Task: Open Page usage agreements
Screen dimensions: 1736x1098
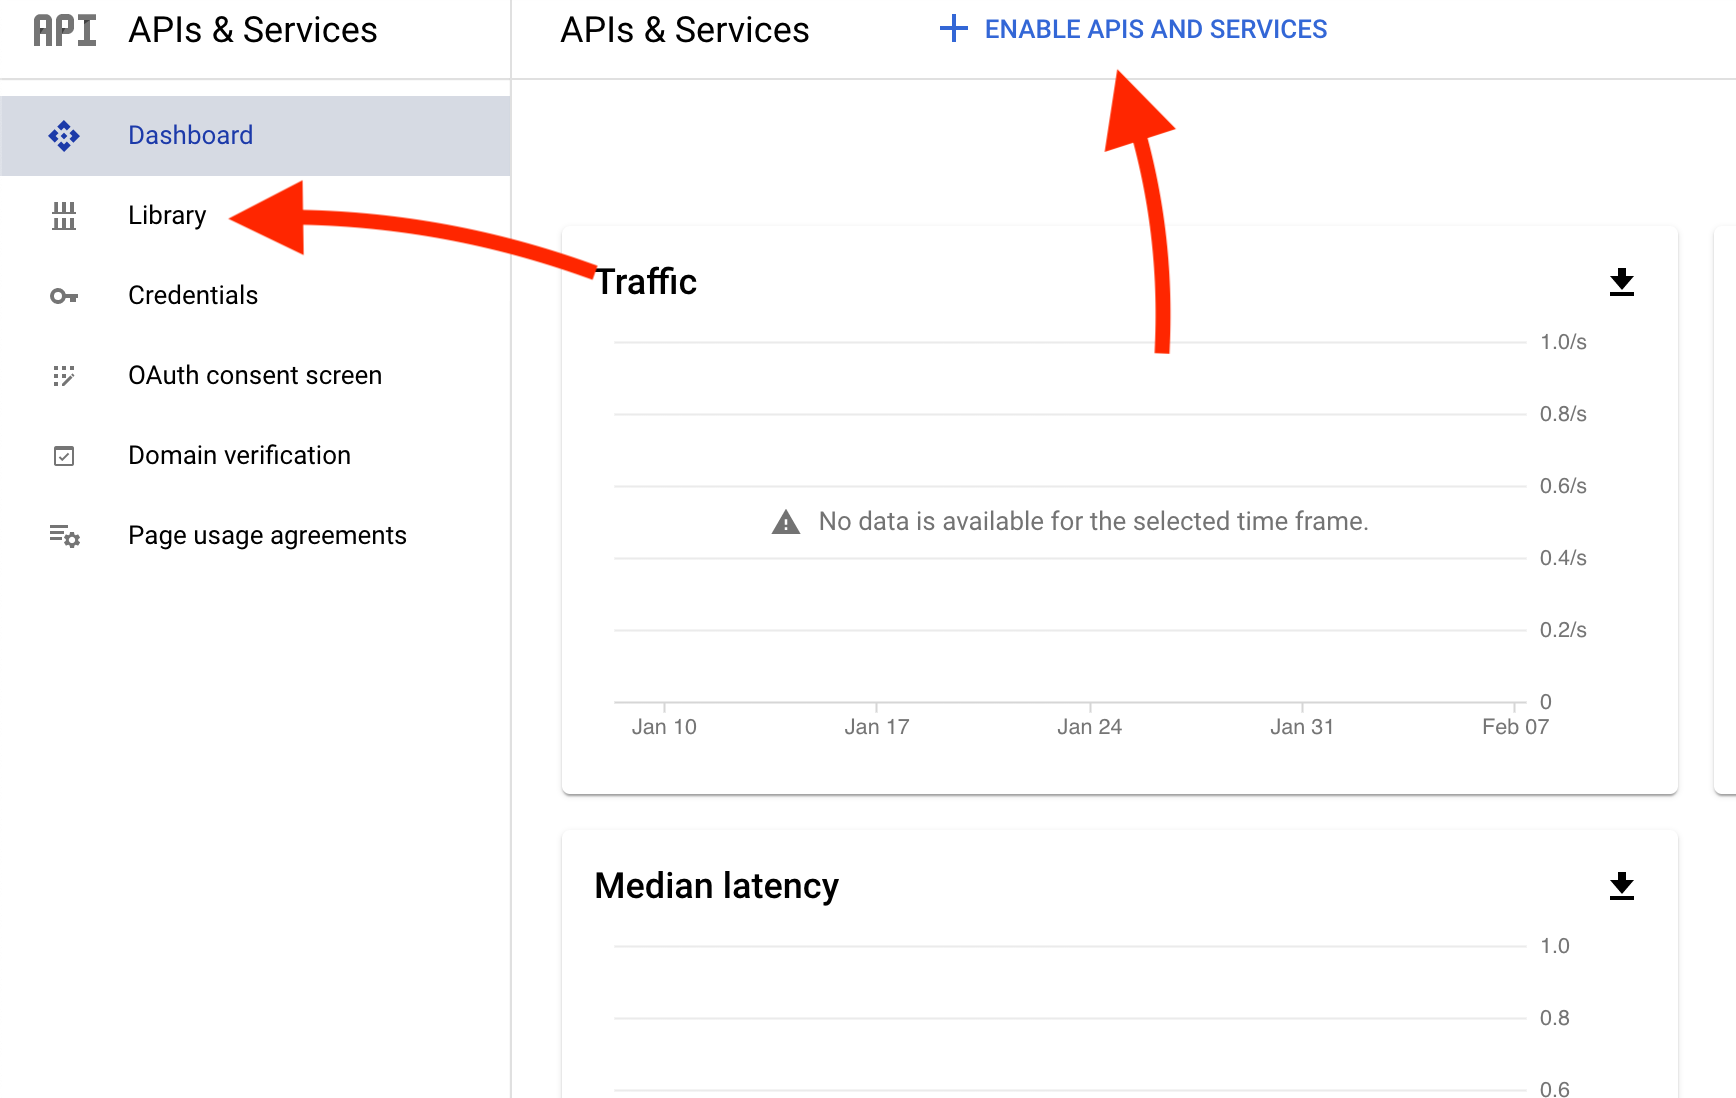Action: pyautogui.click(x=255, y=536)
